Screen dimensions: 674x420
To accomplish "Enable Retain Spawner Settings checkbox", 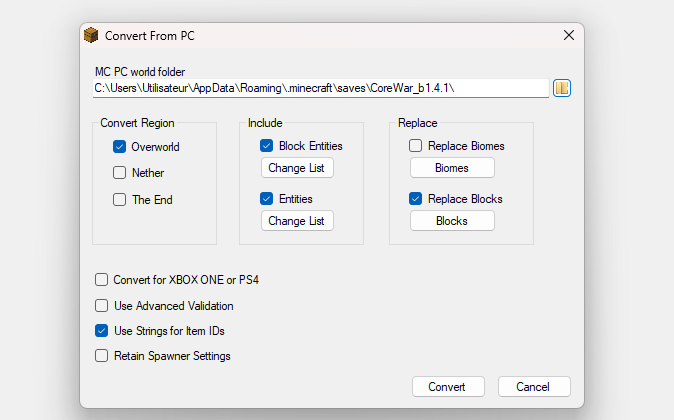I will pos(101,356).
